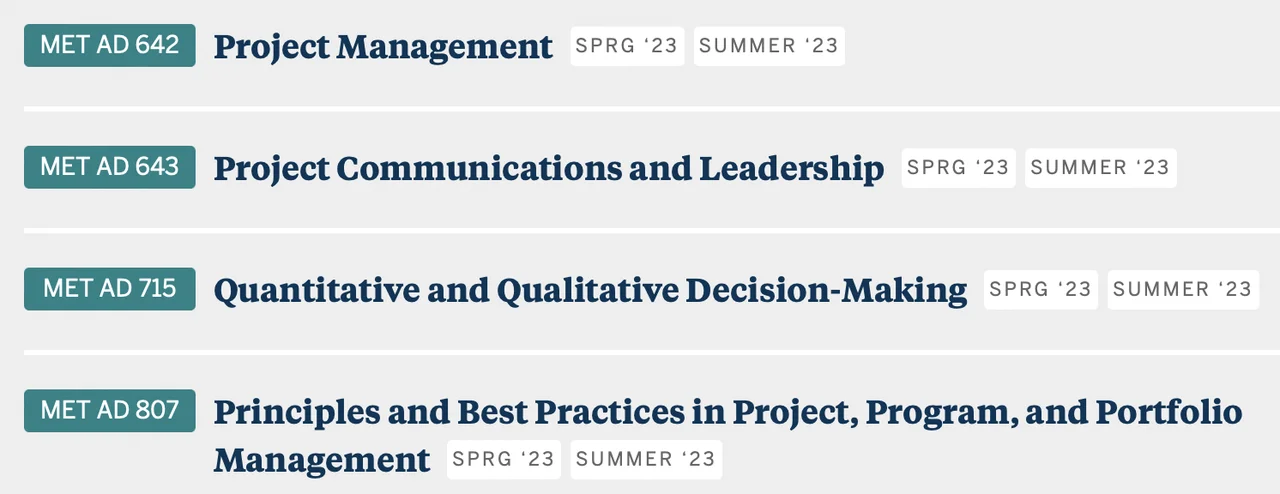Click the MET AD 643 course code badge
This screenshot has width=1280, height=494.
(x=110, y=167)
